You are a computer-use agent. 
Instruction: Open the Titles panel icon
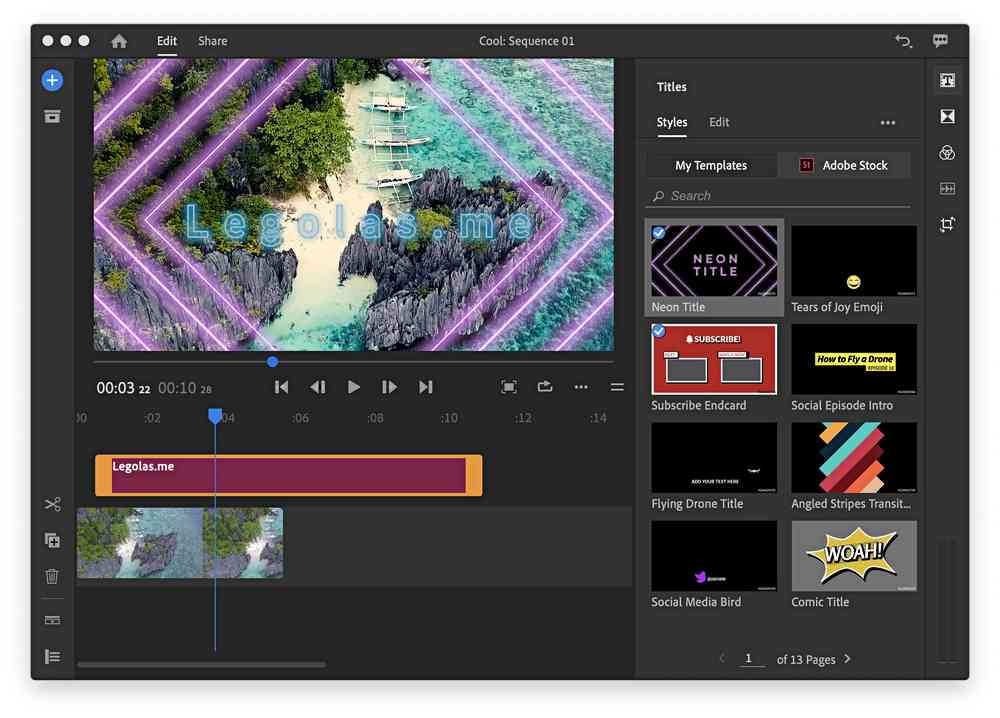[947, 80]
